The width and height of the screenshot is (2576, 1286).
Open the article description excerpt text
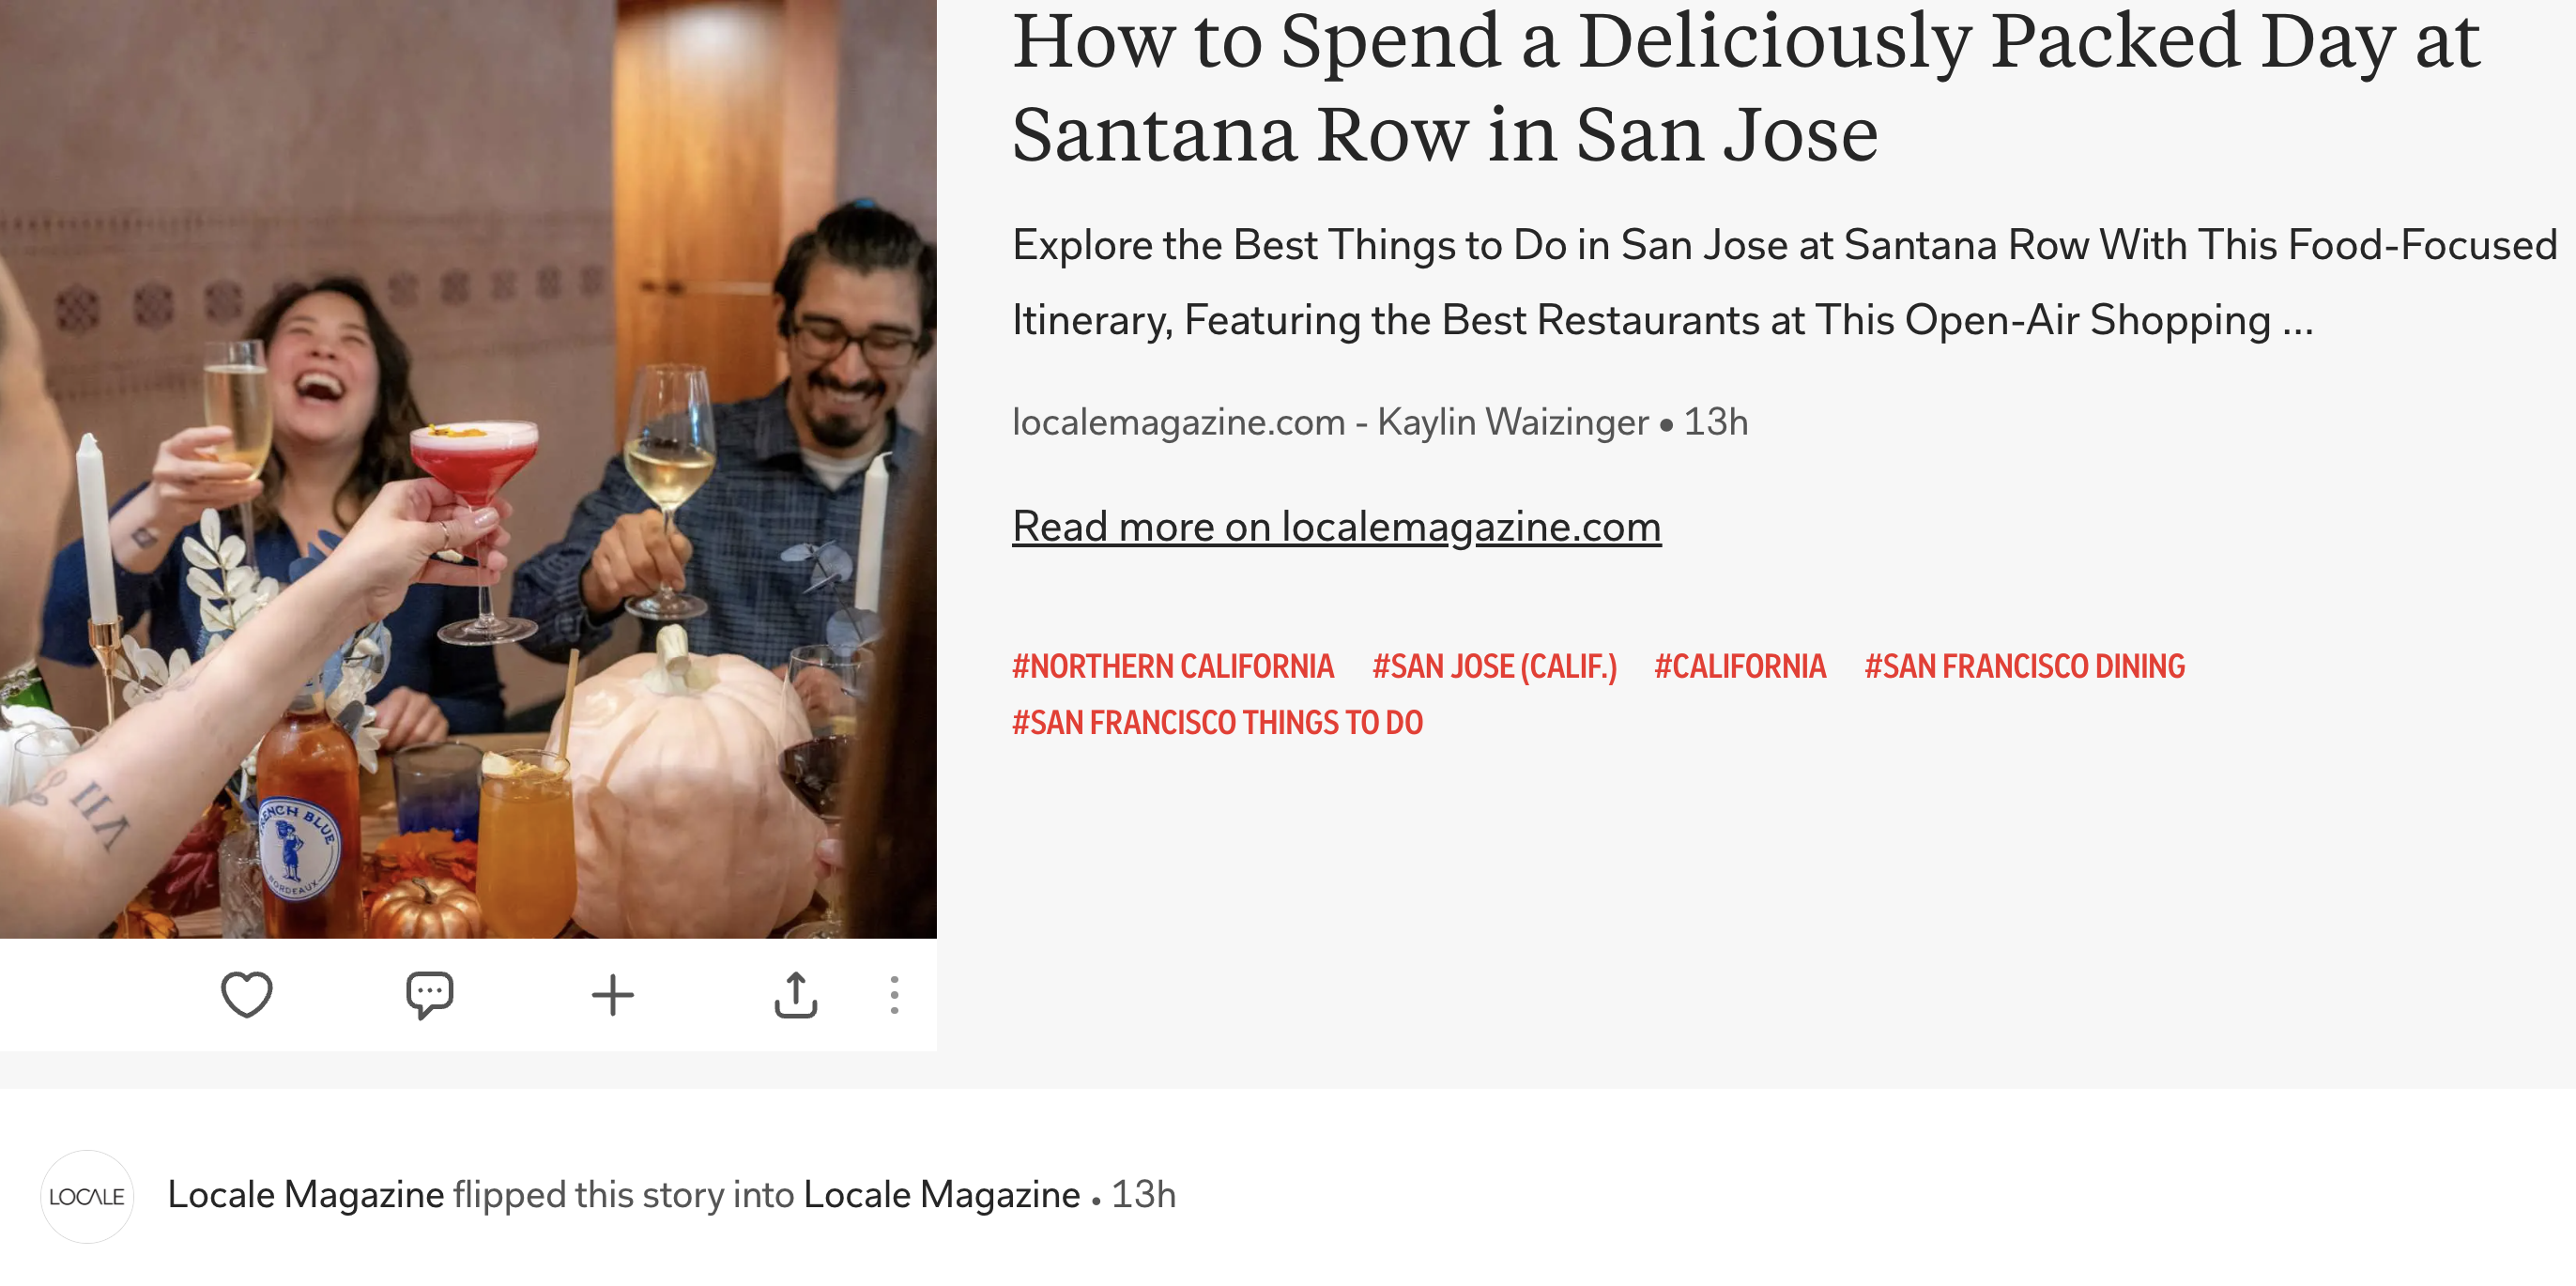[1784, 283]
